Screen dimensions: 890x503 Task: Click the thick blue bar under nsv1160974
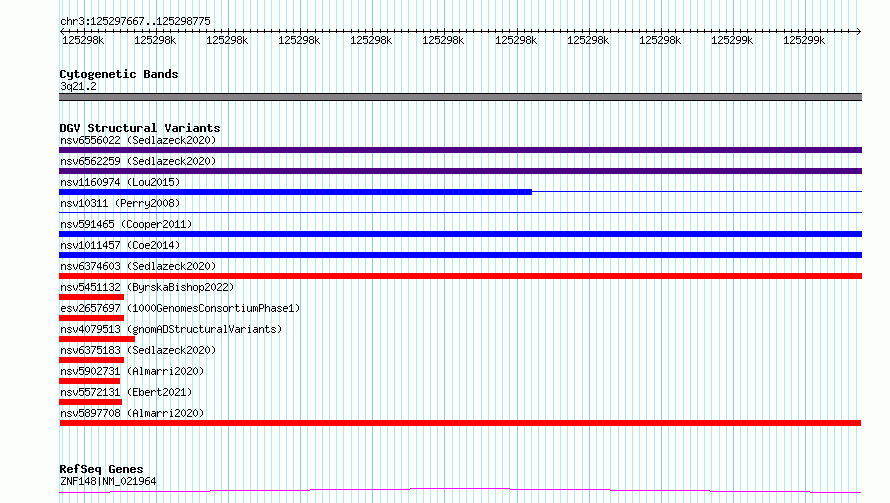[x=295, y=192]
